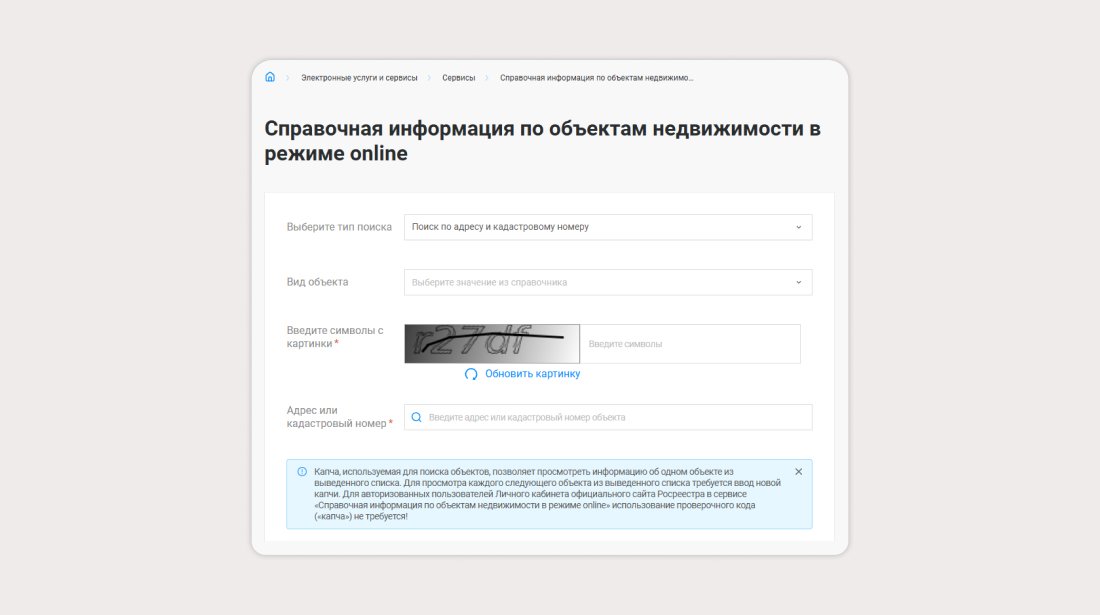The image size is (1100, 615).
Task: Click the 'Выберите тип поиска' label
Action: coord(339,227)
